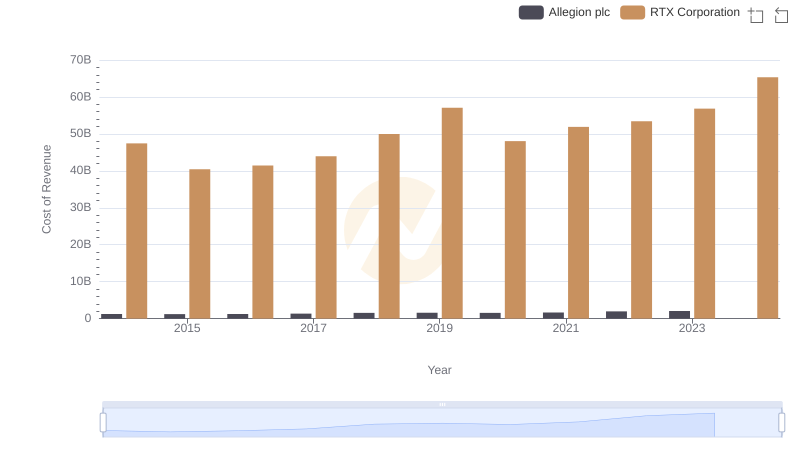
Task: Grab the right handle of range slider
Action: (781, 422)
